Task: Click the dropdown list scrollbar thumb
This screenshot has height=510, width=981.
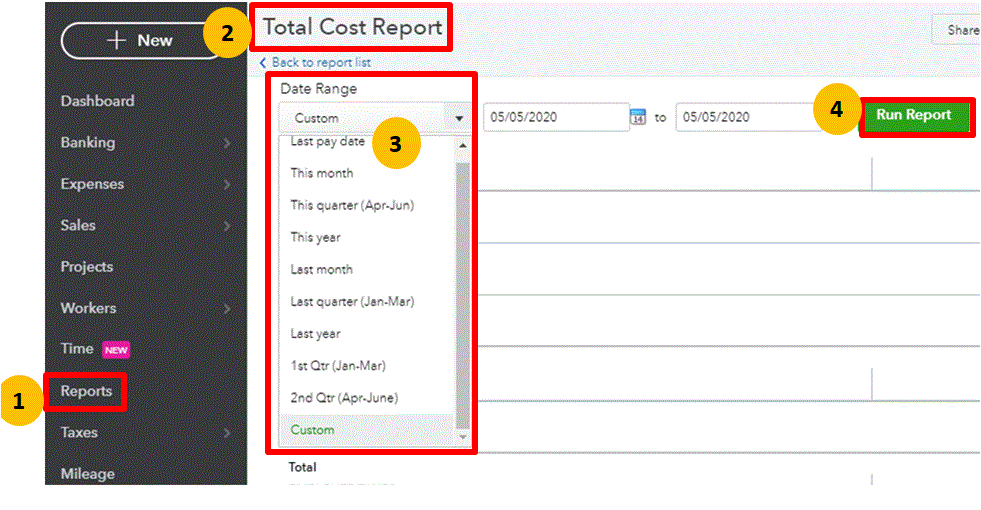Action: coord(463,295)
